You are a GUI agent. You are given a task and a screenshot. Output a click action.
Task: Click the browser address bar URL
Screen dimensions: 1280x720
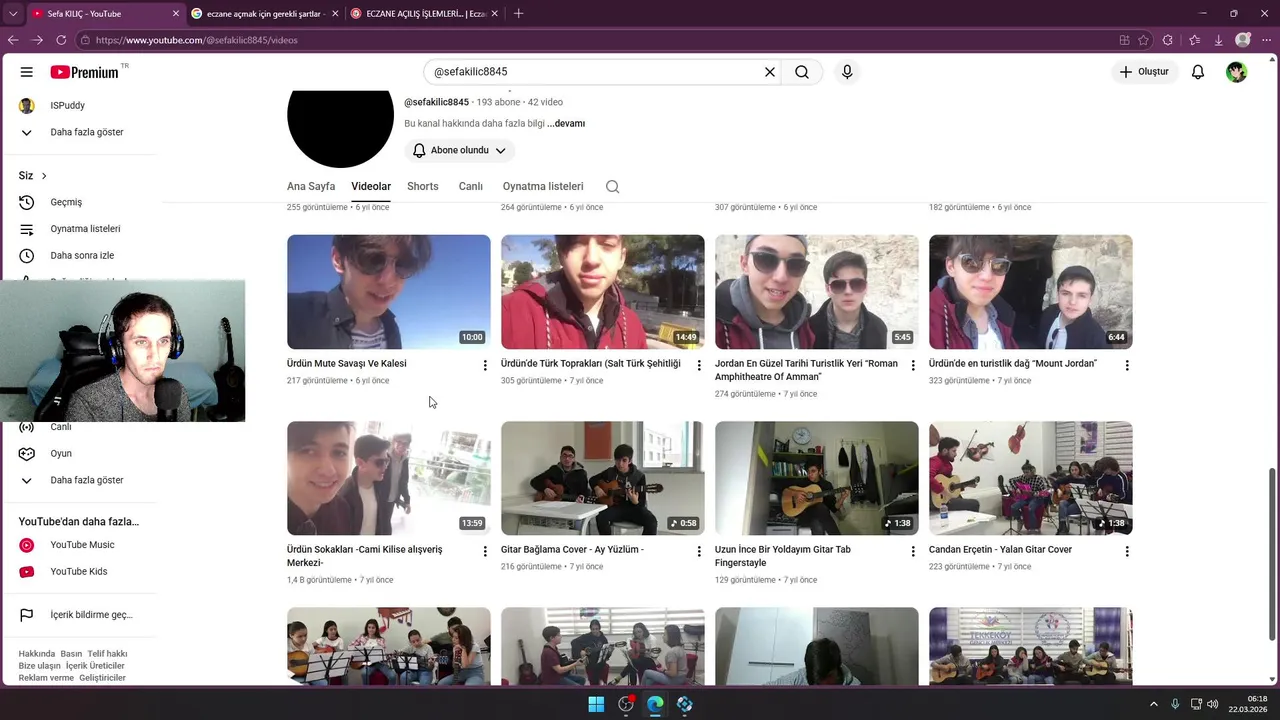[x=197, y=40]
